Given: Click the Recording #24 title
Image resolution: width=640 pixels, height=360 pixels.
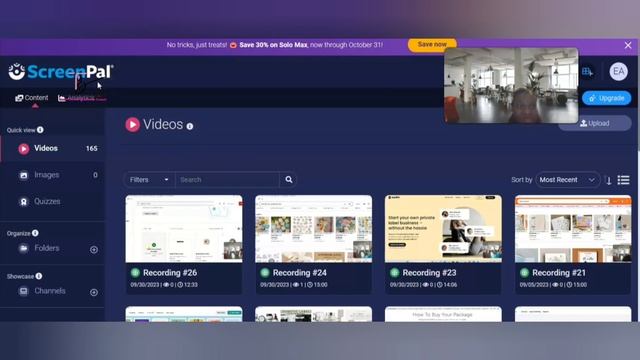Looking at the screenshot, I should click(300, 273).
